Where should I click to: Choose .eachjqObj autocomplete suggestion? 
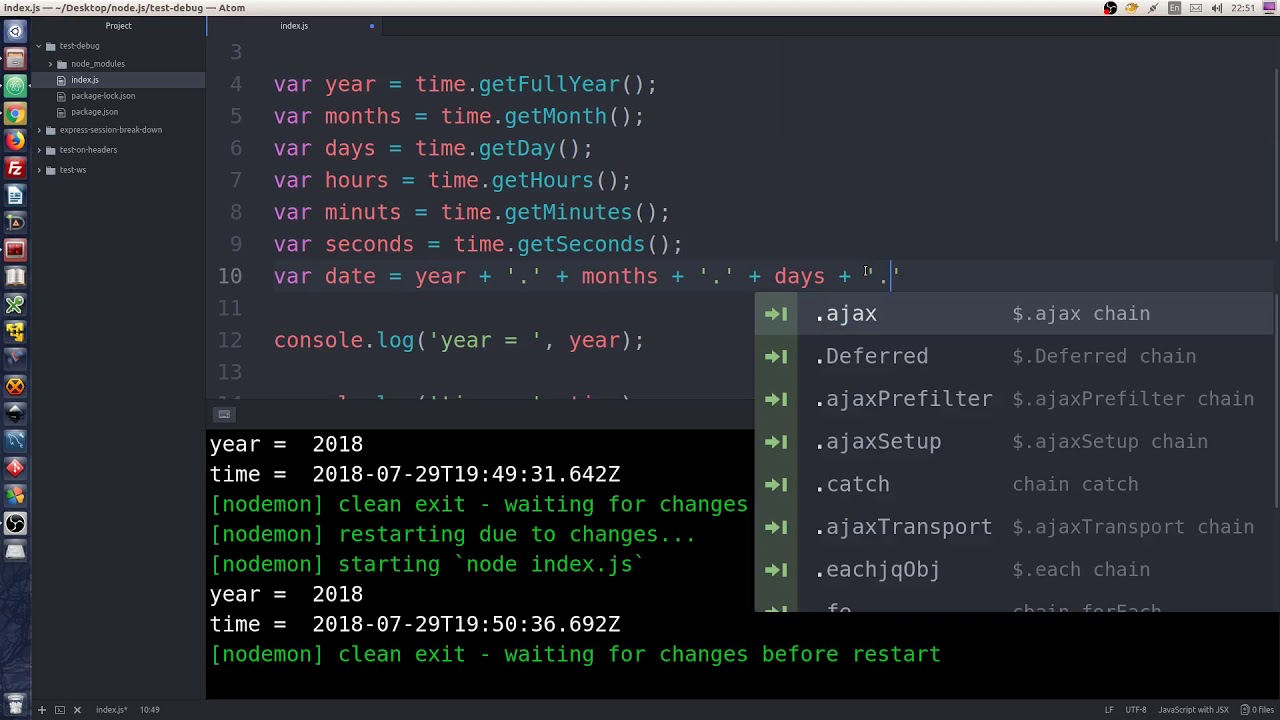(x=1016, y=570)
